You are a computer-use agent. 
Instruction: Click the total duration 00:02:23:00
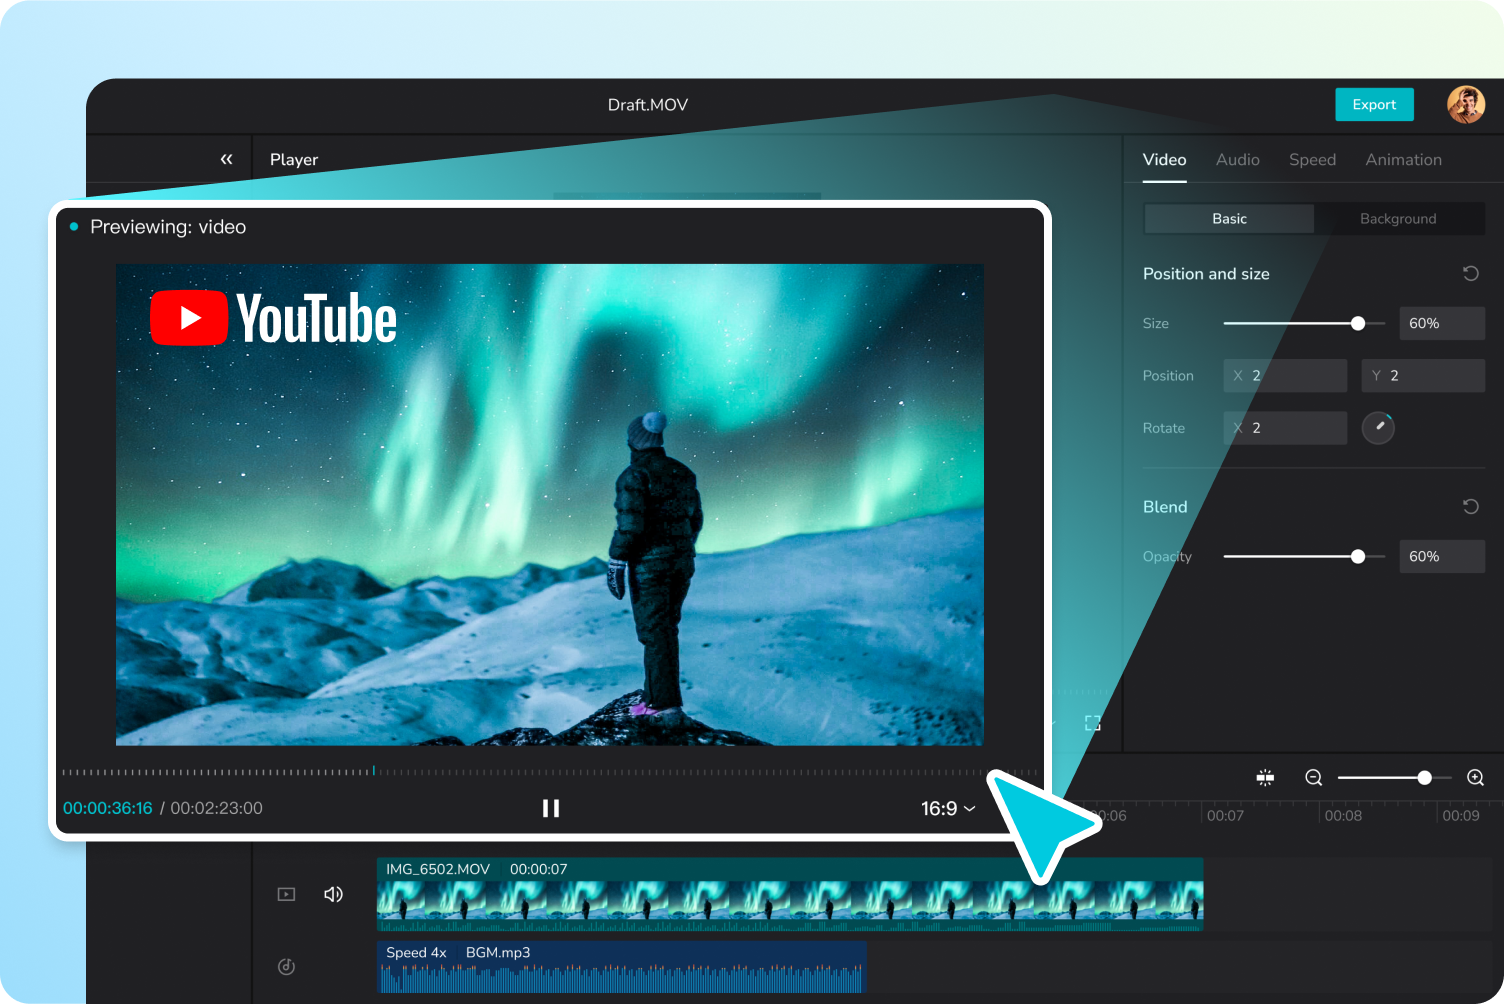click(x=216, y=808)
